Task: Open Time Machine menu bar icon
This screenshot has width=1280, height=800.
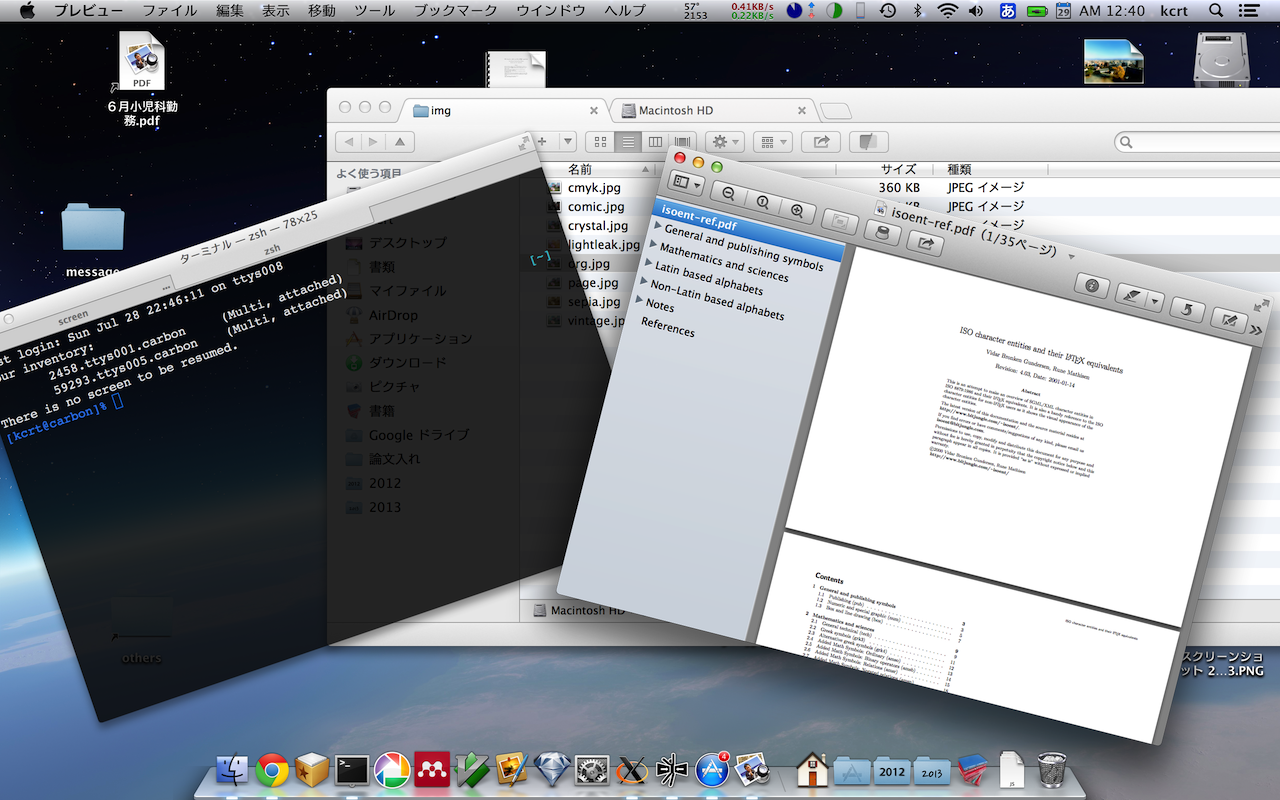Action: coord(887,10)
